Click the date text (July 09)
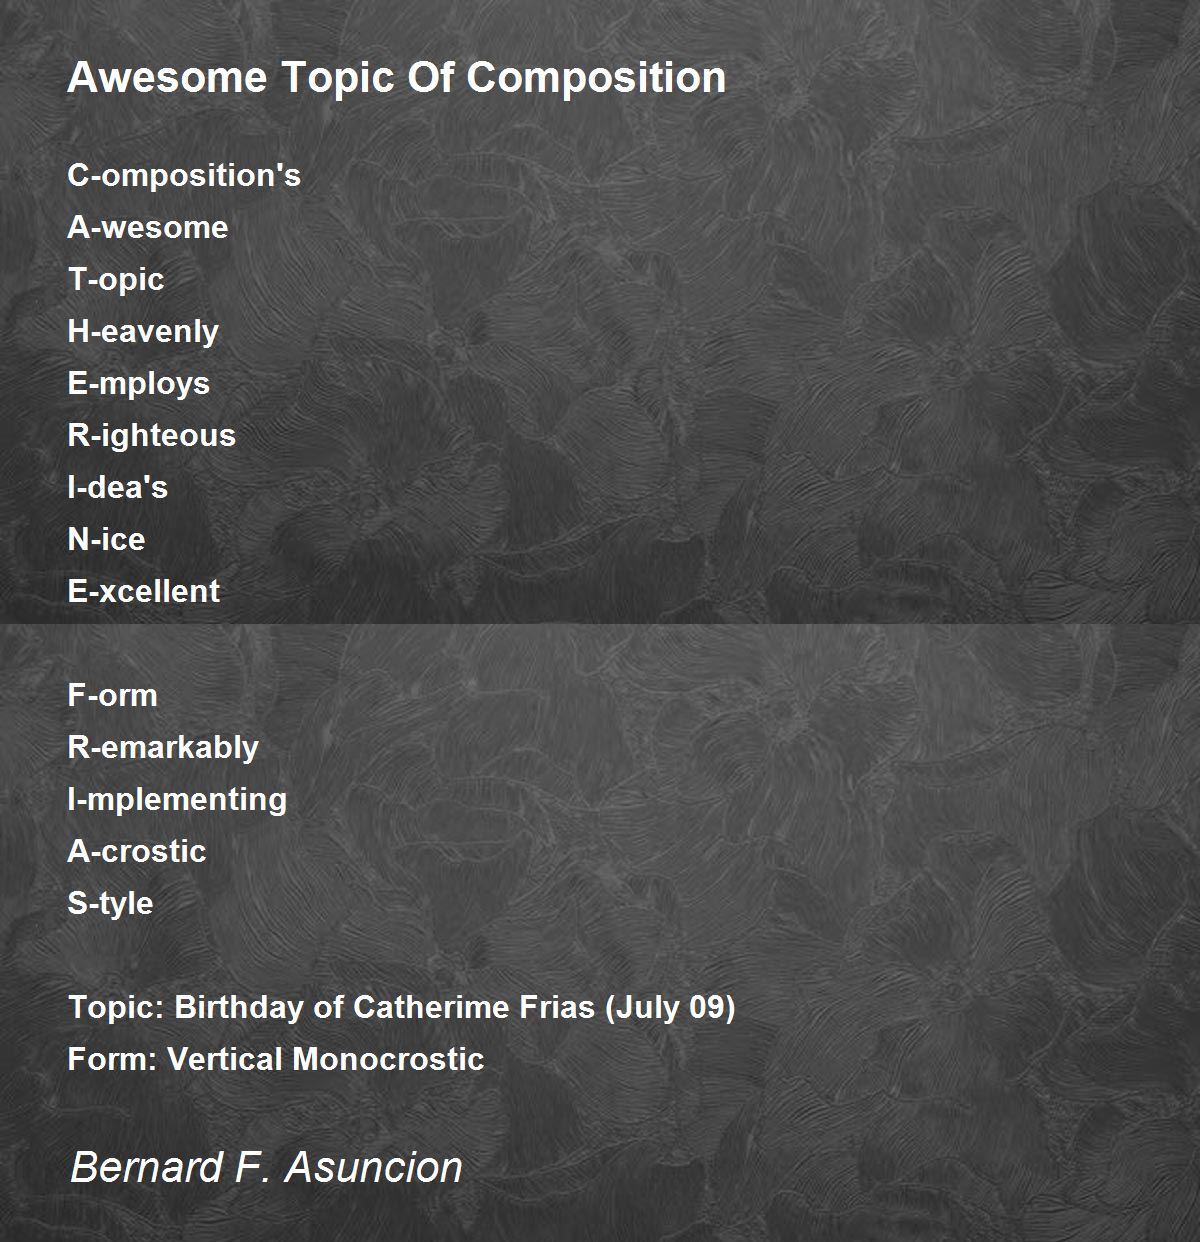 coord(670,1008)
